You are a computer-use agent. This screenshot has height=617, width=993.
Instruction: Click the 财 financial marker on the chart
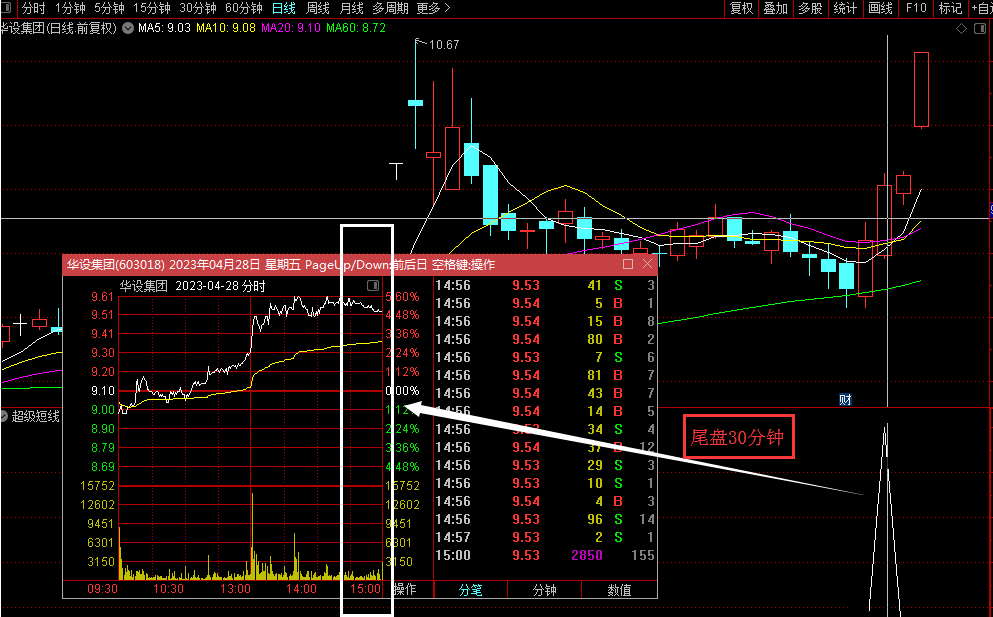(845, 399)
